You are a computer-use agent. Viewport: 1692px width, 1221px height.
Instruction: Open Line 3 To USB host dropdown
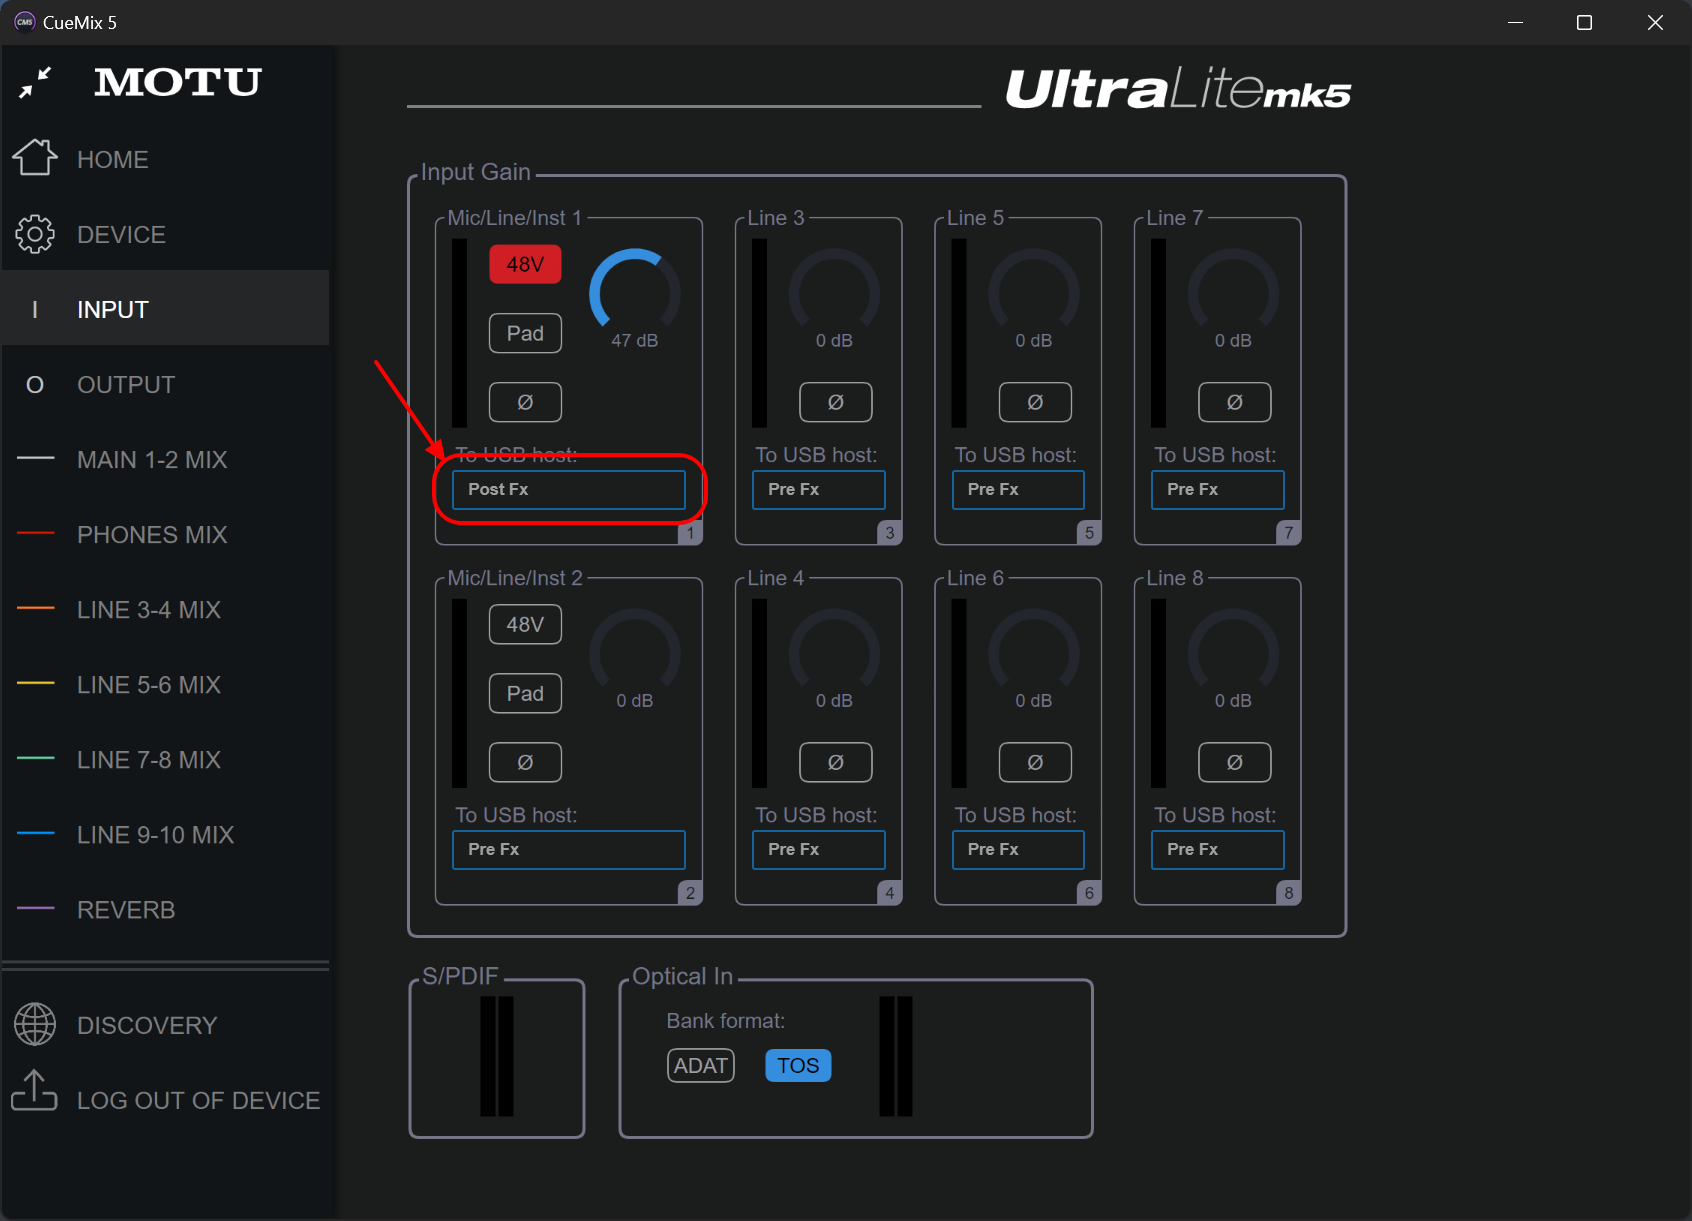pyautogui.click(x=819, y=490)
